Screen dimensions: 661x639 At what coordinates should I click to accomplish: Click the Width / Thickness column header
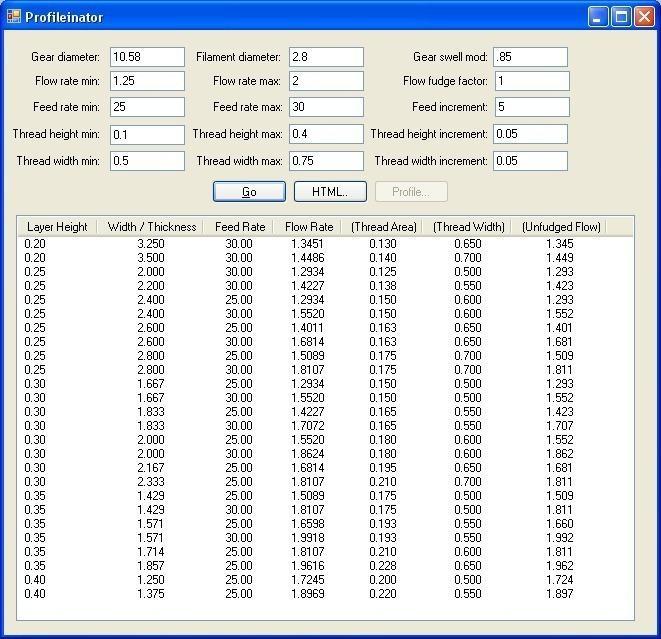point(152,227)
